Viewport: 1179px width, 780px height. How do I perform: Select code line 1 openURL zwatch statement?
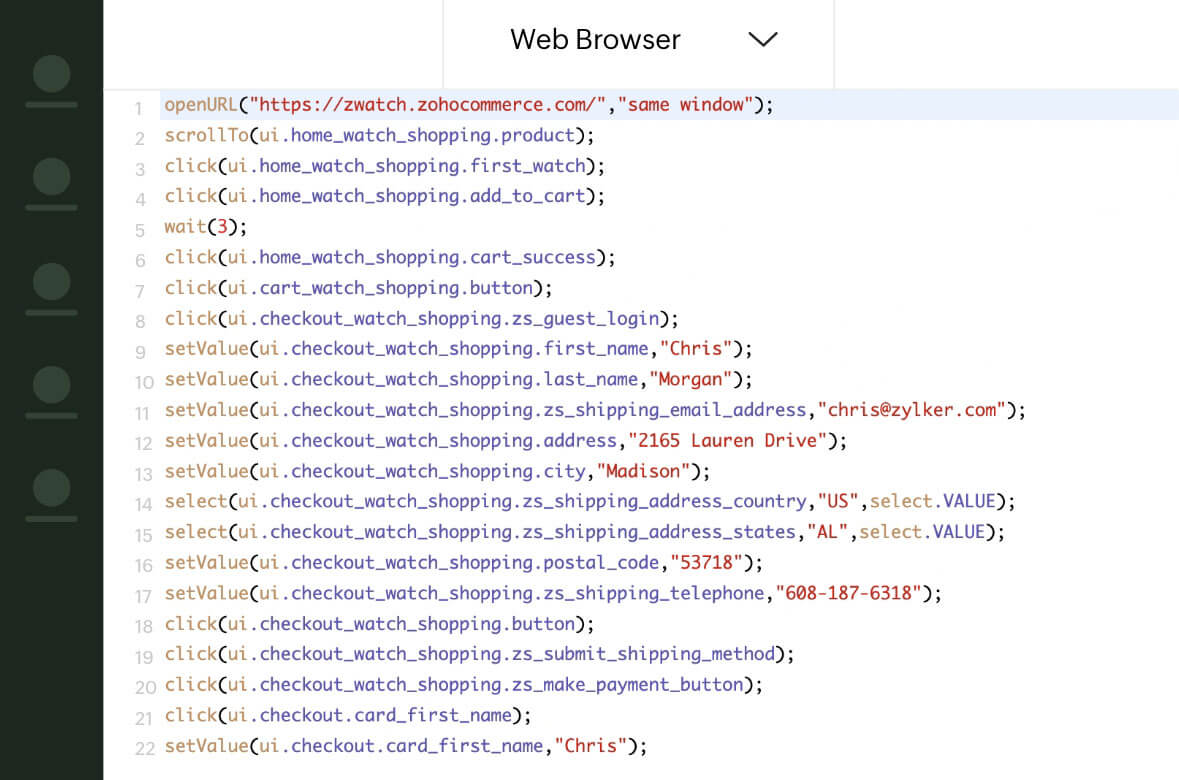[x=468, y=105]
